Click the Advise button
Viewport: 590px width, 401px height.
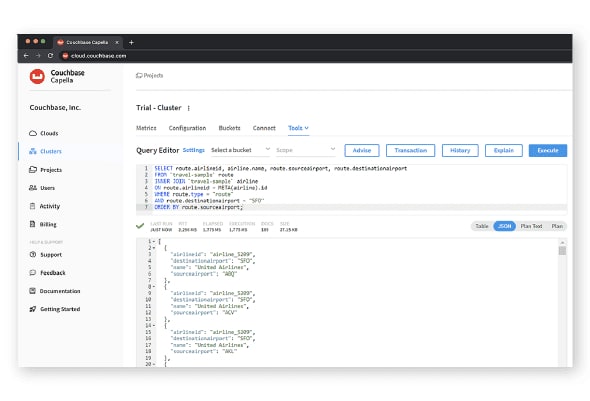362,150
